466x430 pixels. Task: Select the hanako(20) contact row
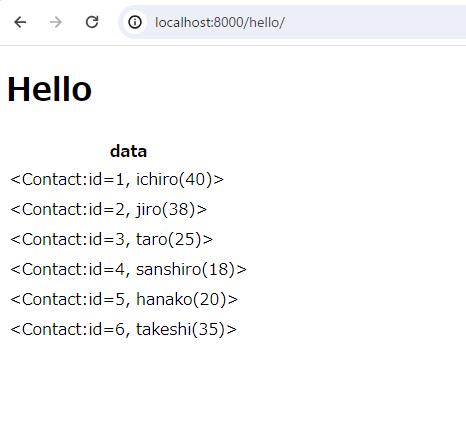click(x=124, y=299)
